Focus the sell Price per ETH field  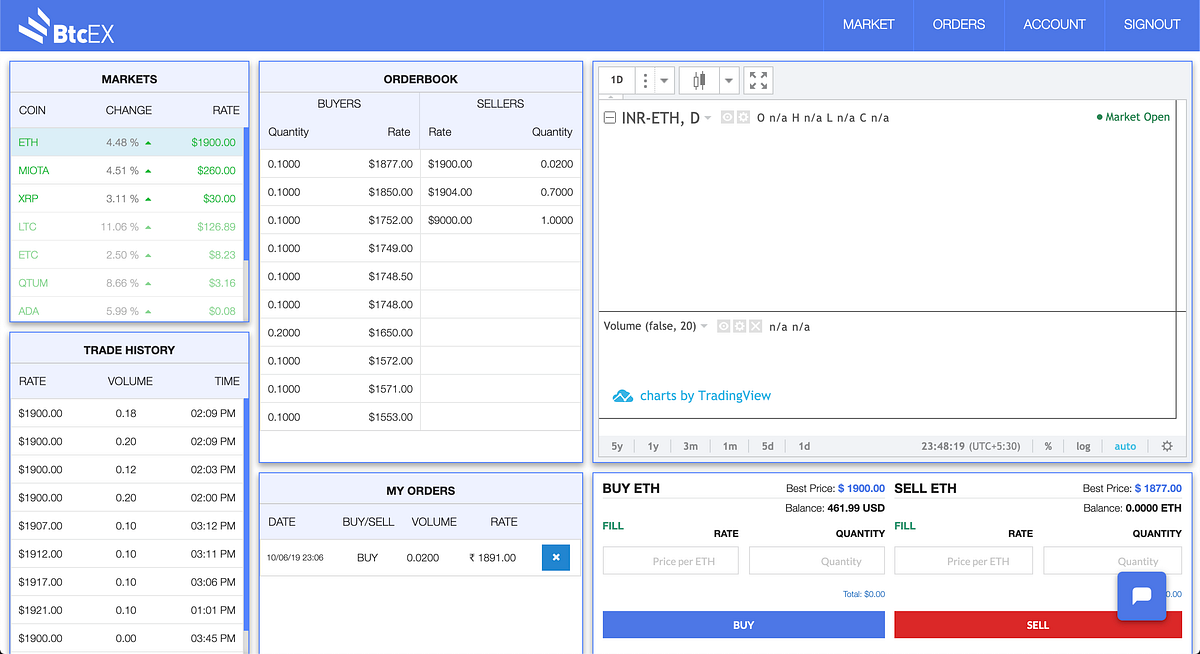point(963,561)
